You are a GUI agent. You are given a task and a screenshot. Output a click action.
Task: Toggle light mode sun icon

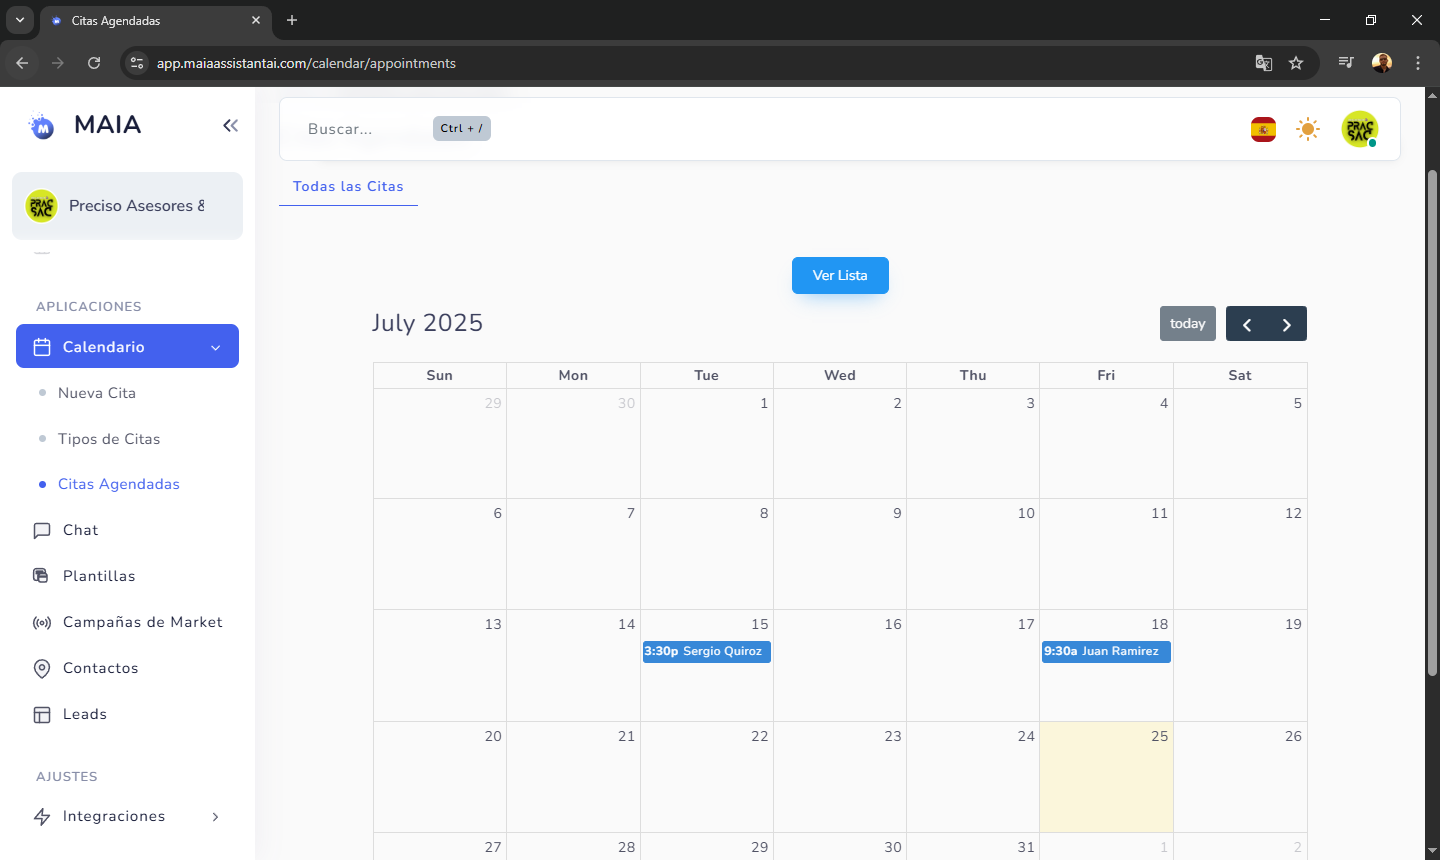[1307, 129]
